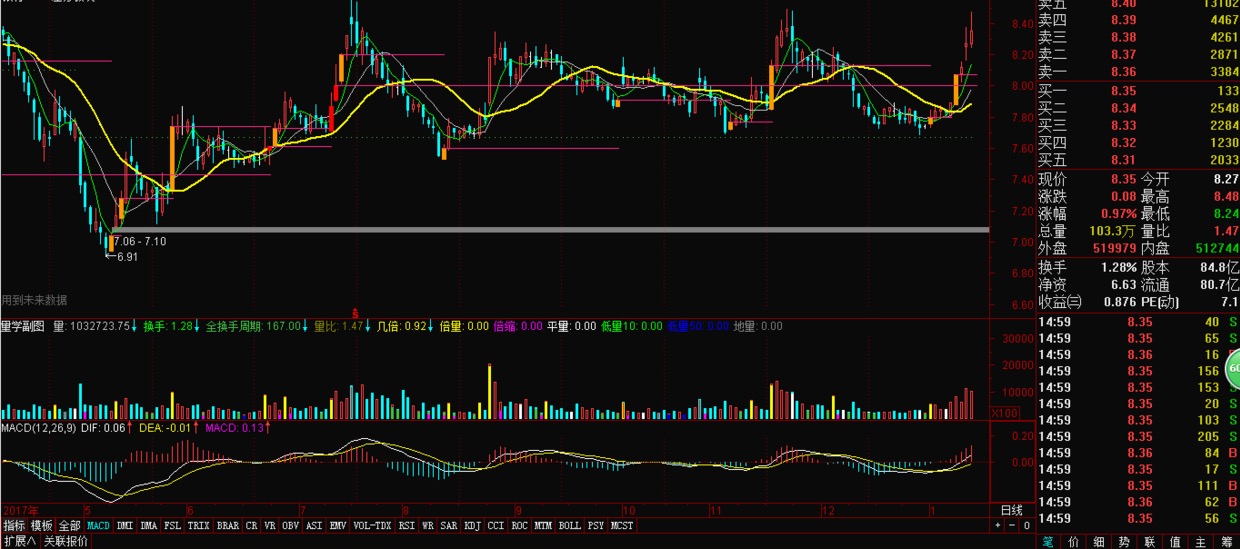1240x549 pixels.
Task: Switch indicator to BOLL
Action: tap(569, 525)
